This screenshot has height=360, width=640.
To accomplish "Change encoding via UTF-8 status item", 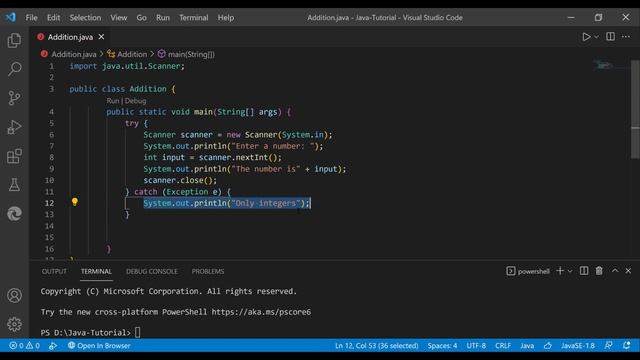I will point(476,346).
